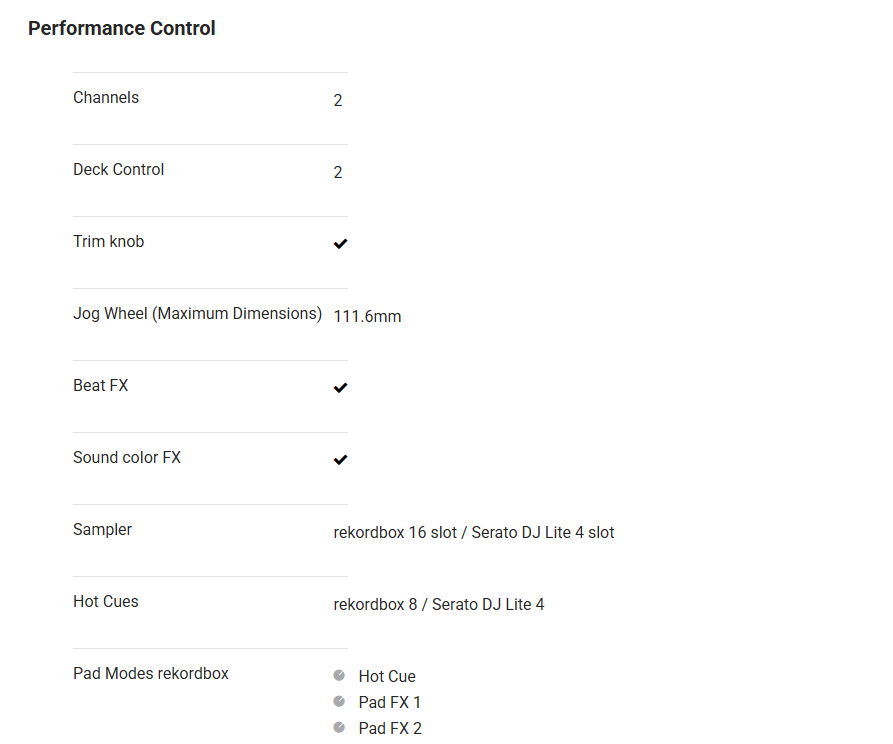Click the rekordbox 8 / Serato DJ Lite 4 value
The height and width of the screenshot is (744, 893).
pyautogui.click(x=438, y=605)
